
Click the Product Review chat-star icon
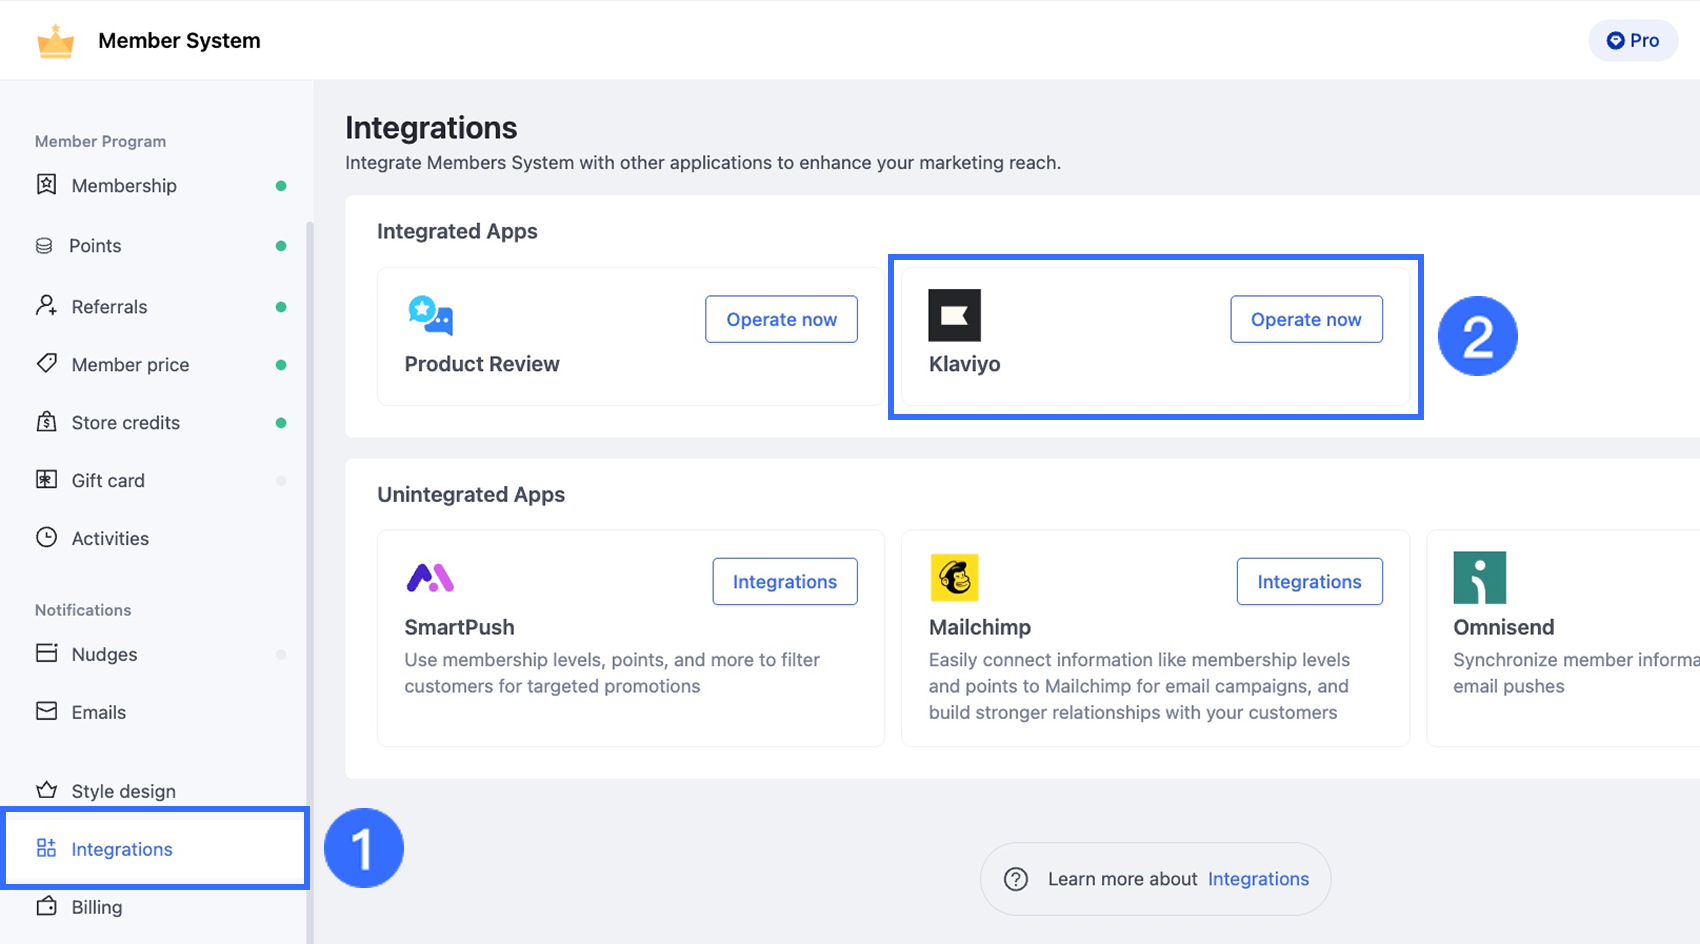[x=430, y=315]
